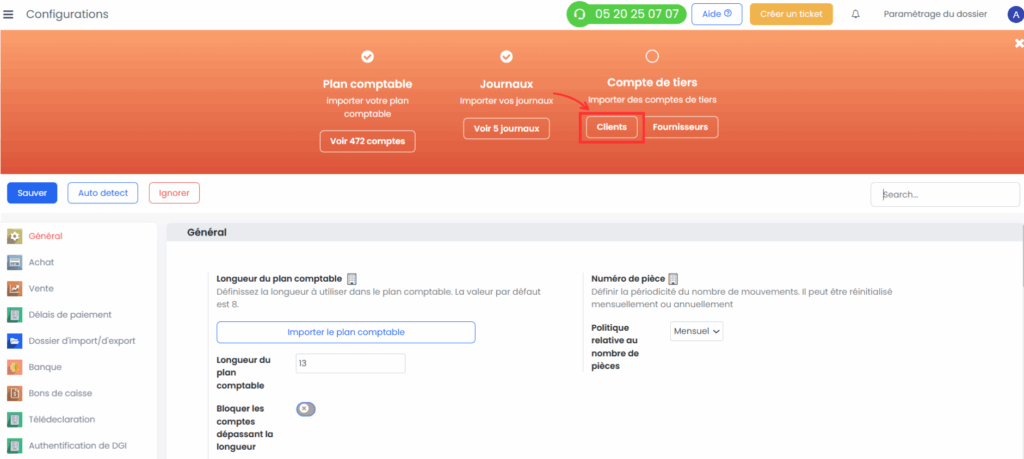Viewport: 1024px width, 459px height.
Task: Click the Vente chart icon
Action: (x=14, y=289)
